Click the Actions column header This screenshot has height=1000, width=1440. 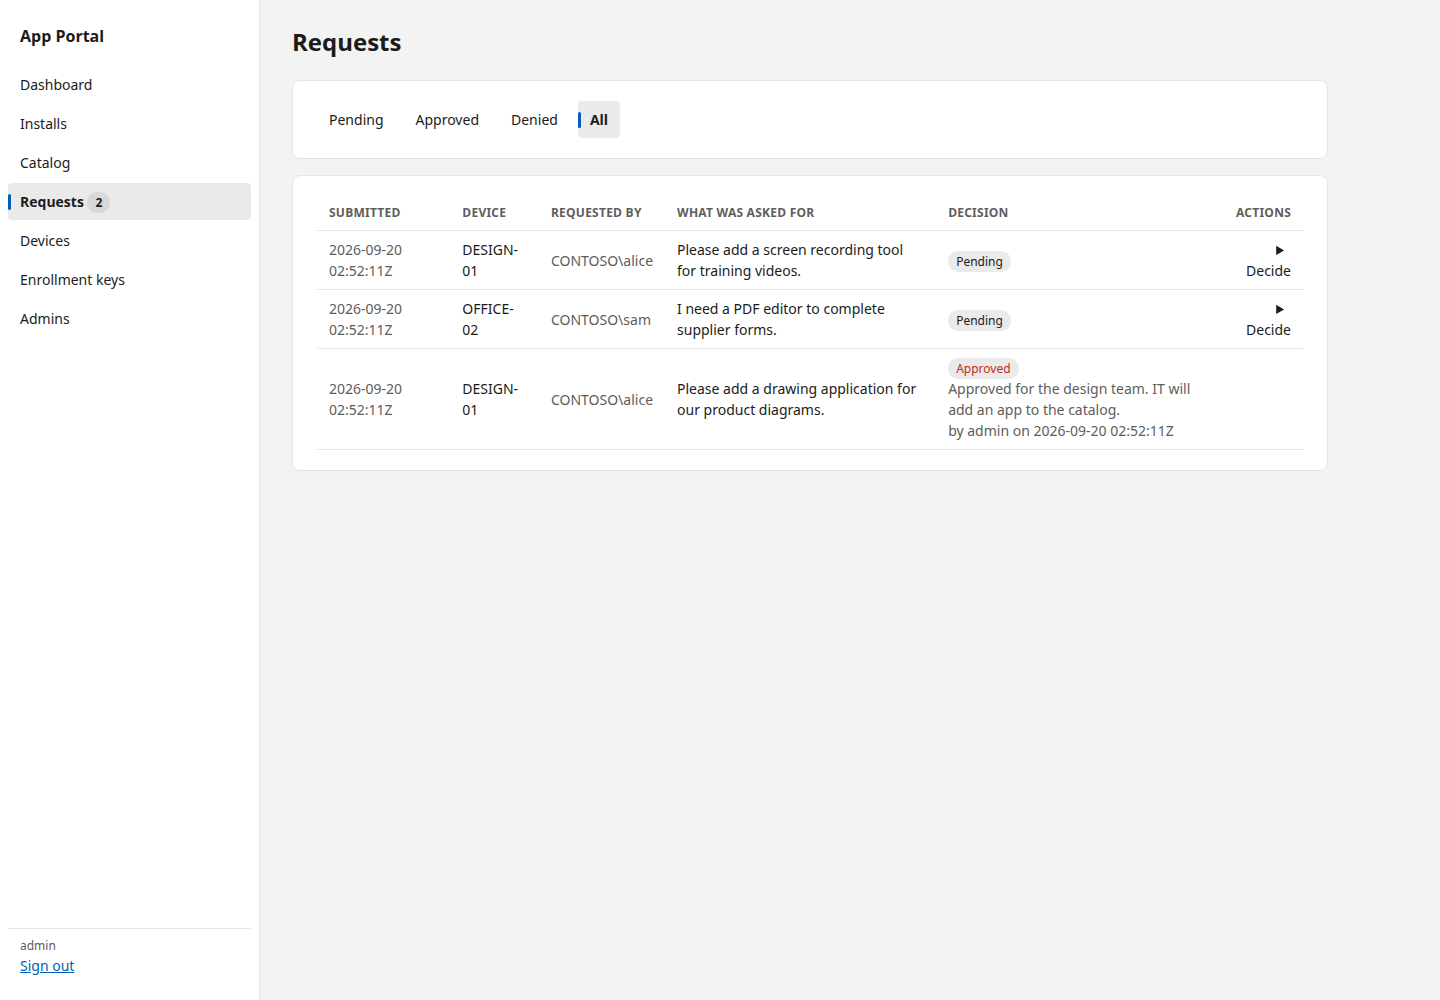tap(1263, 213)
